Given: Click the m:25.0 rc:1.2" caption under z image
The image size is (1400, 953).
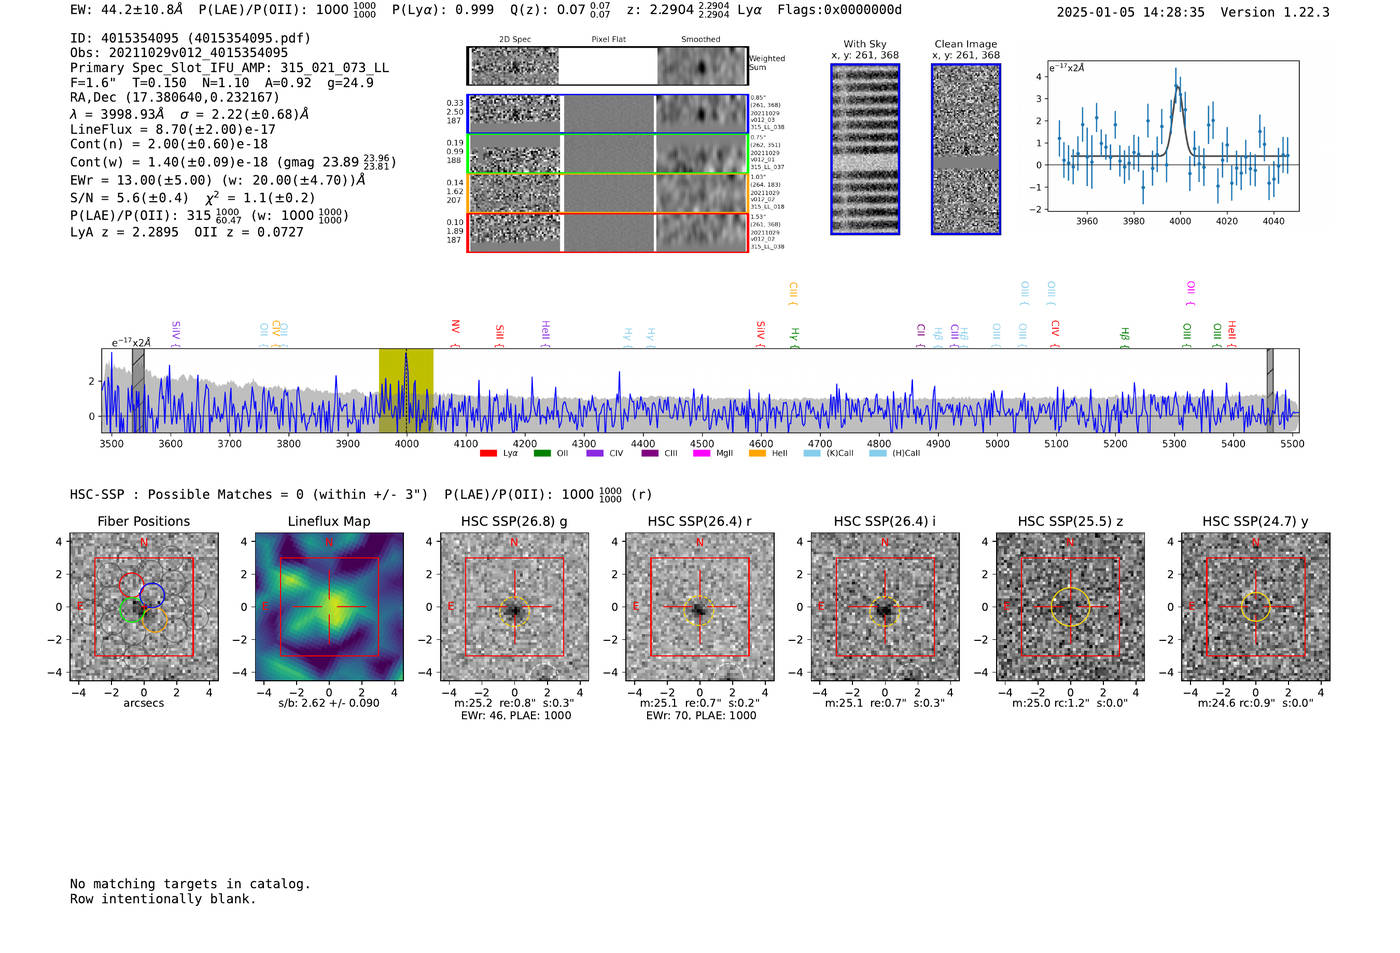Looking at the screenshot, I should (x=1071, y=703).
